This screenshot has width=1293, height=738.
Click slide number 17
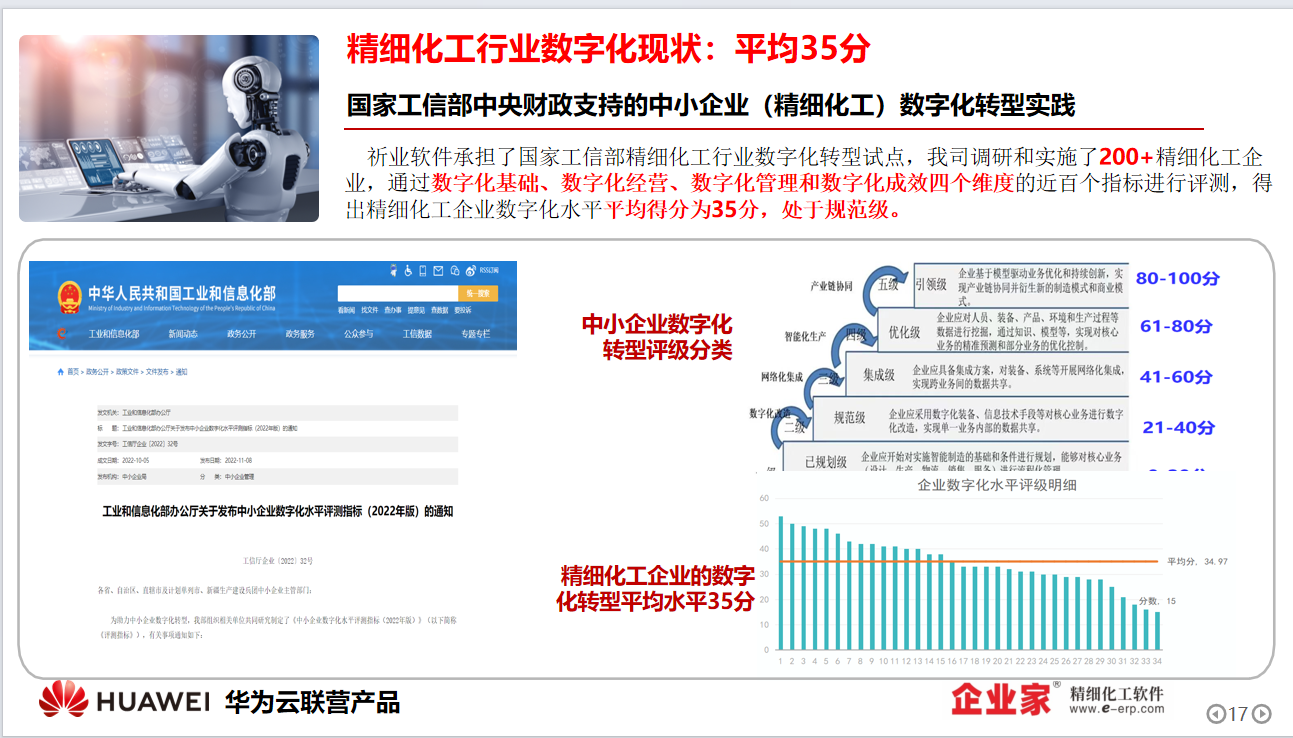pos(1239,714)
